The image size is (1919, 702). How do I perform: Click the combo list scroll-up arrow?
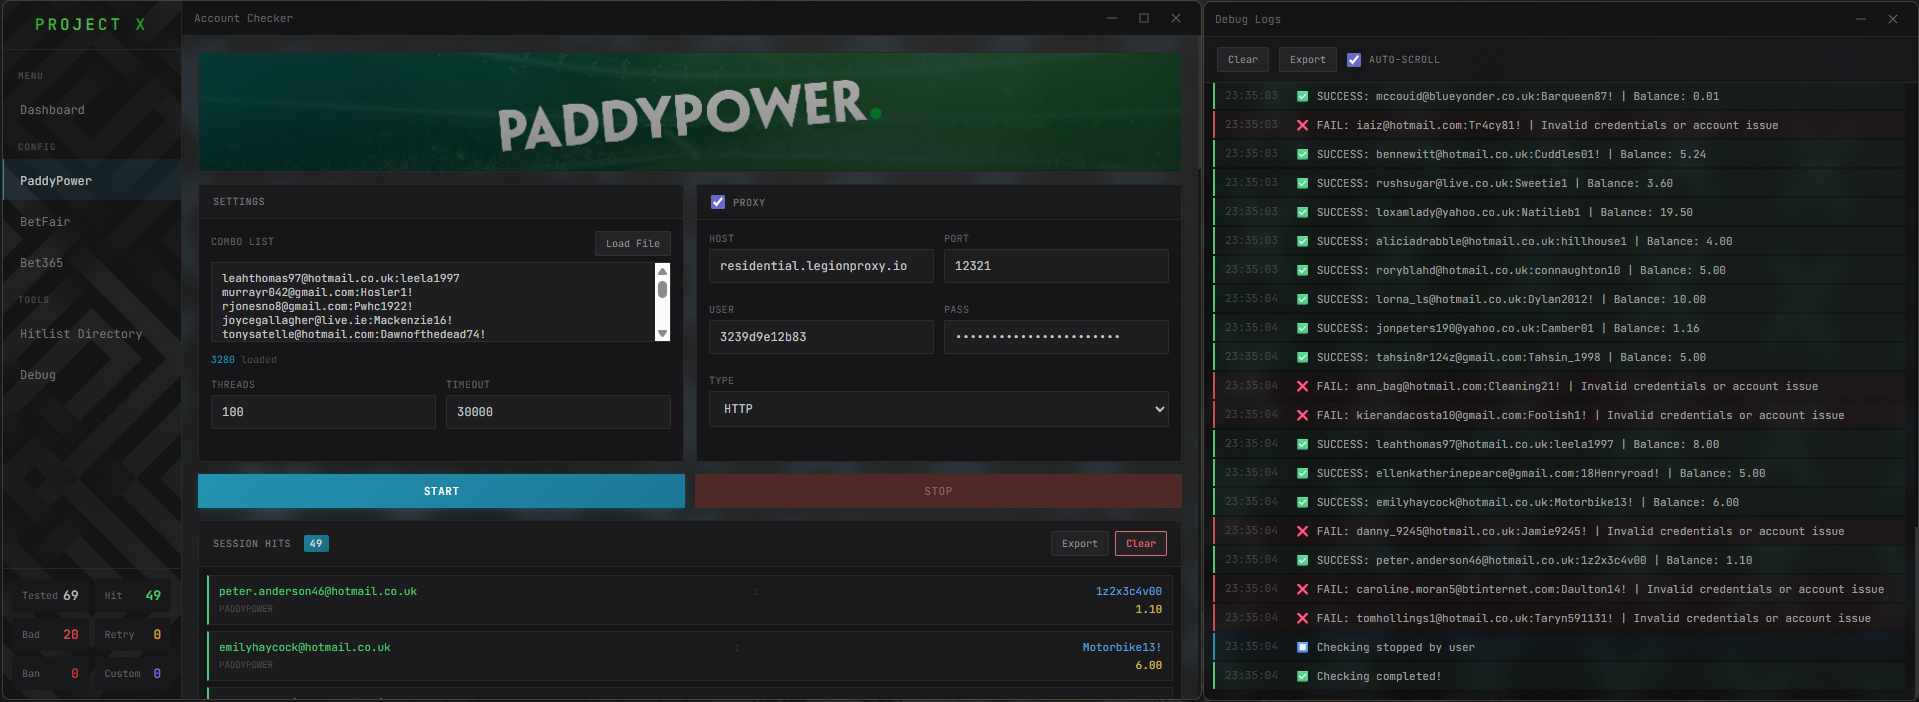pyautogui.click(x=662, y=271)
